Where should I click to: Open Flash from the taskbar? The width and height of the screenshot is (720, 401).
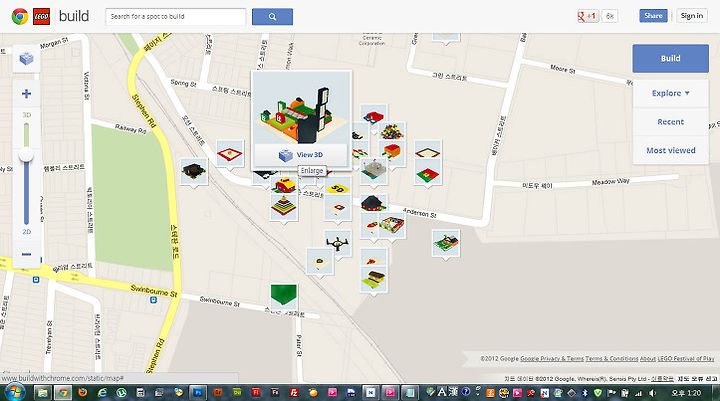click(256, 393)
